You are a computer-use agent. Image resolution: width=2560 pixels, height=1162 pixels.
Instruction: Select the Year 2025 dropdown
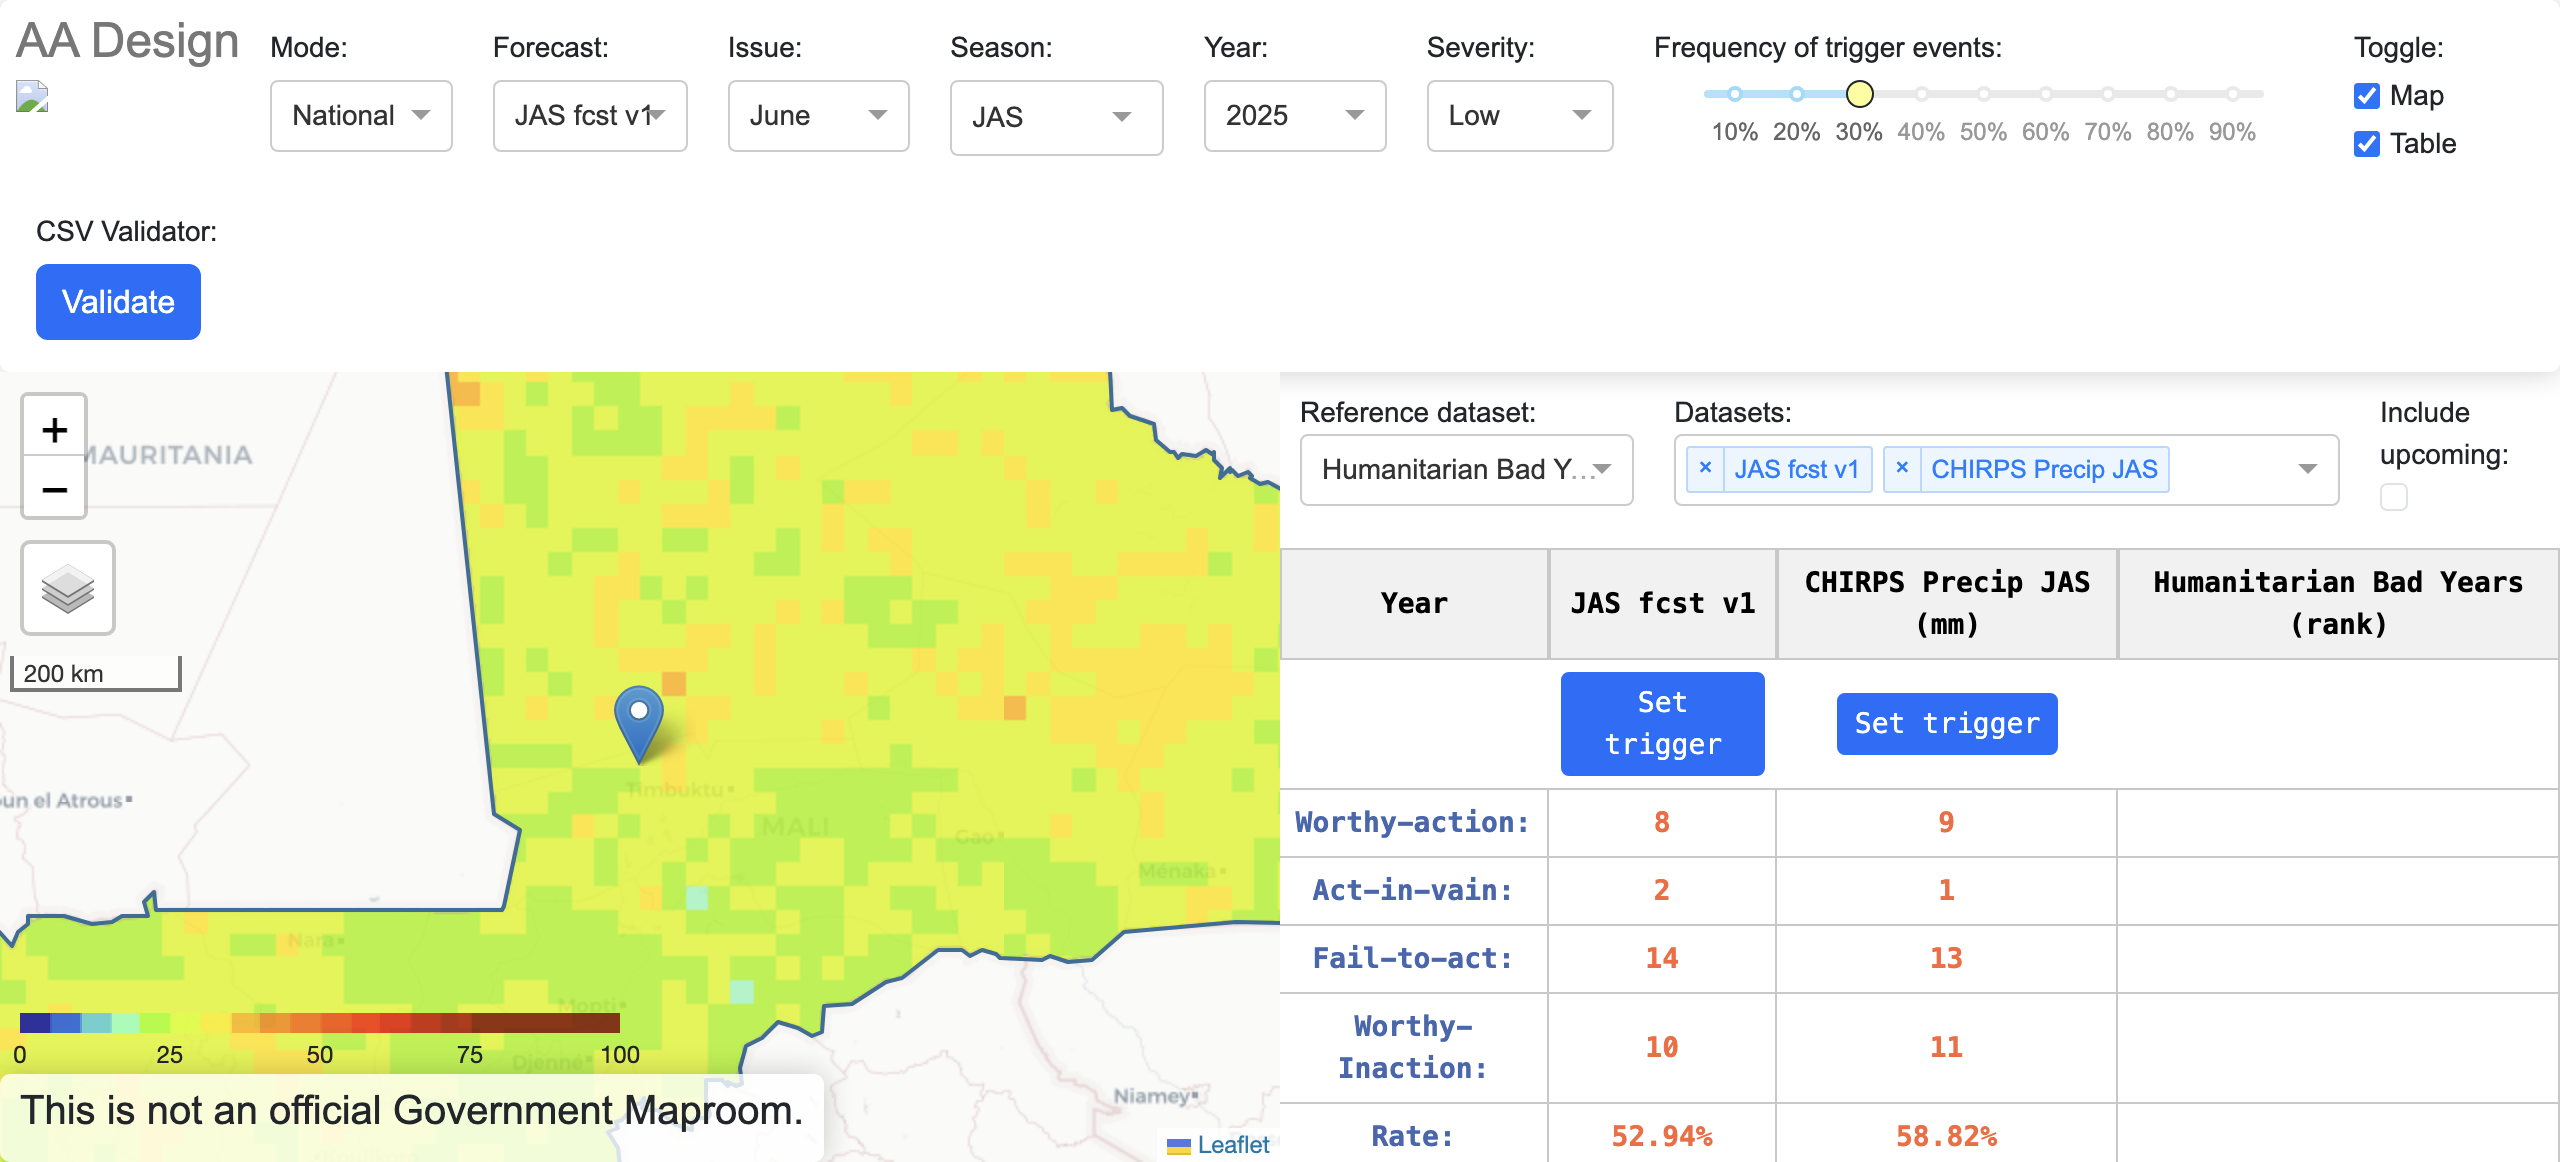pos(1294,116)
